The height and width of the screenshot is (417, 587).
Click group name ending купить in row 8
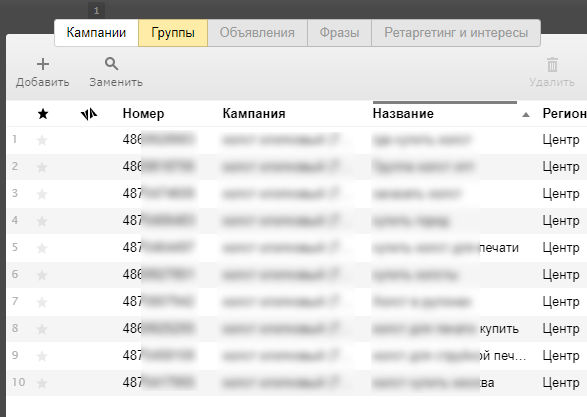(445, 329)
